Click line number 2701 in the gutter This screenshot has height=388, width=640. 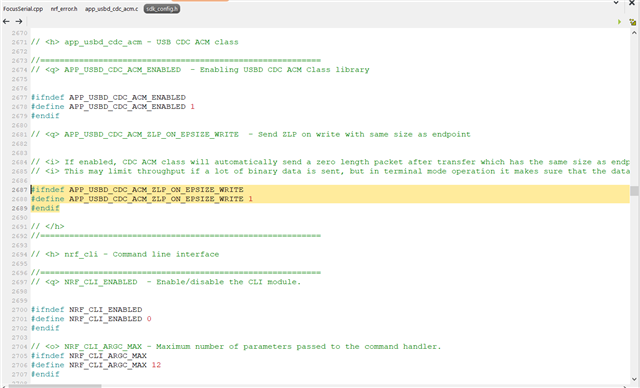[19, 319]
